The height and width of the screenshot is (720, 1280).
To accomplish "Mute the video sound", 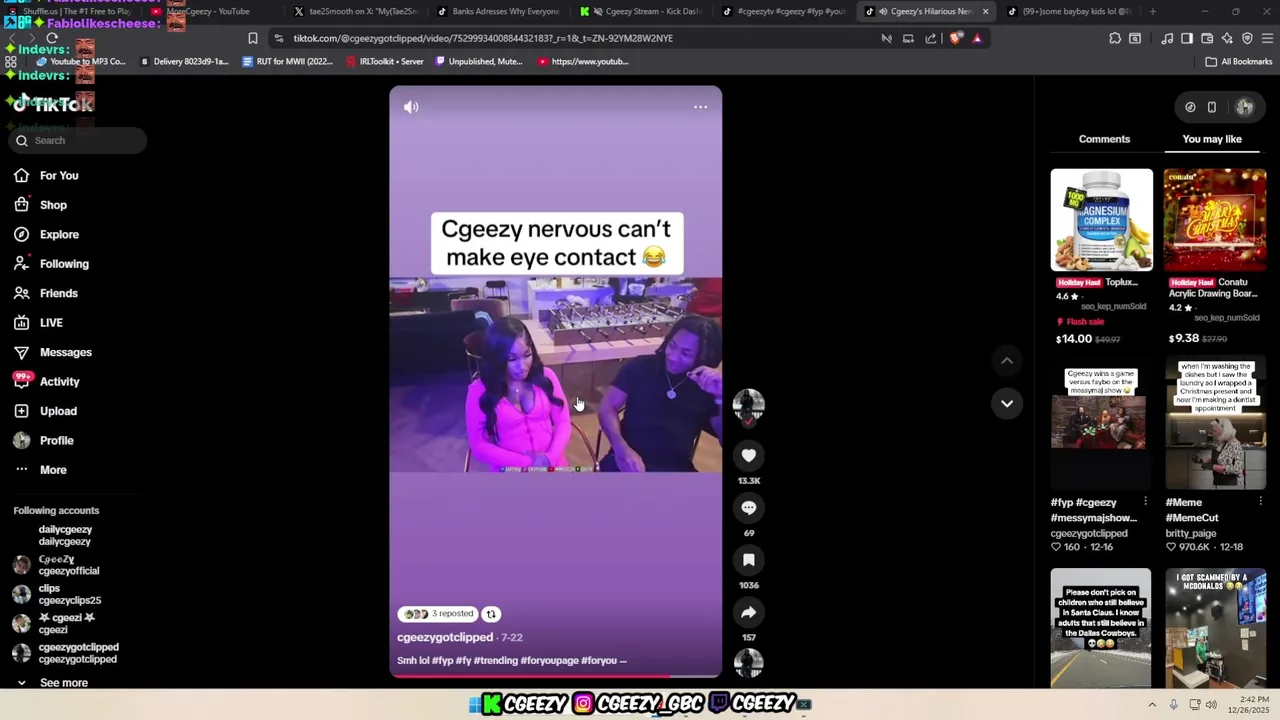I will [411, 107].
